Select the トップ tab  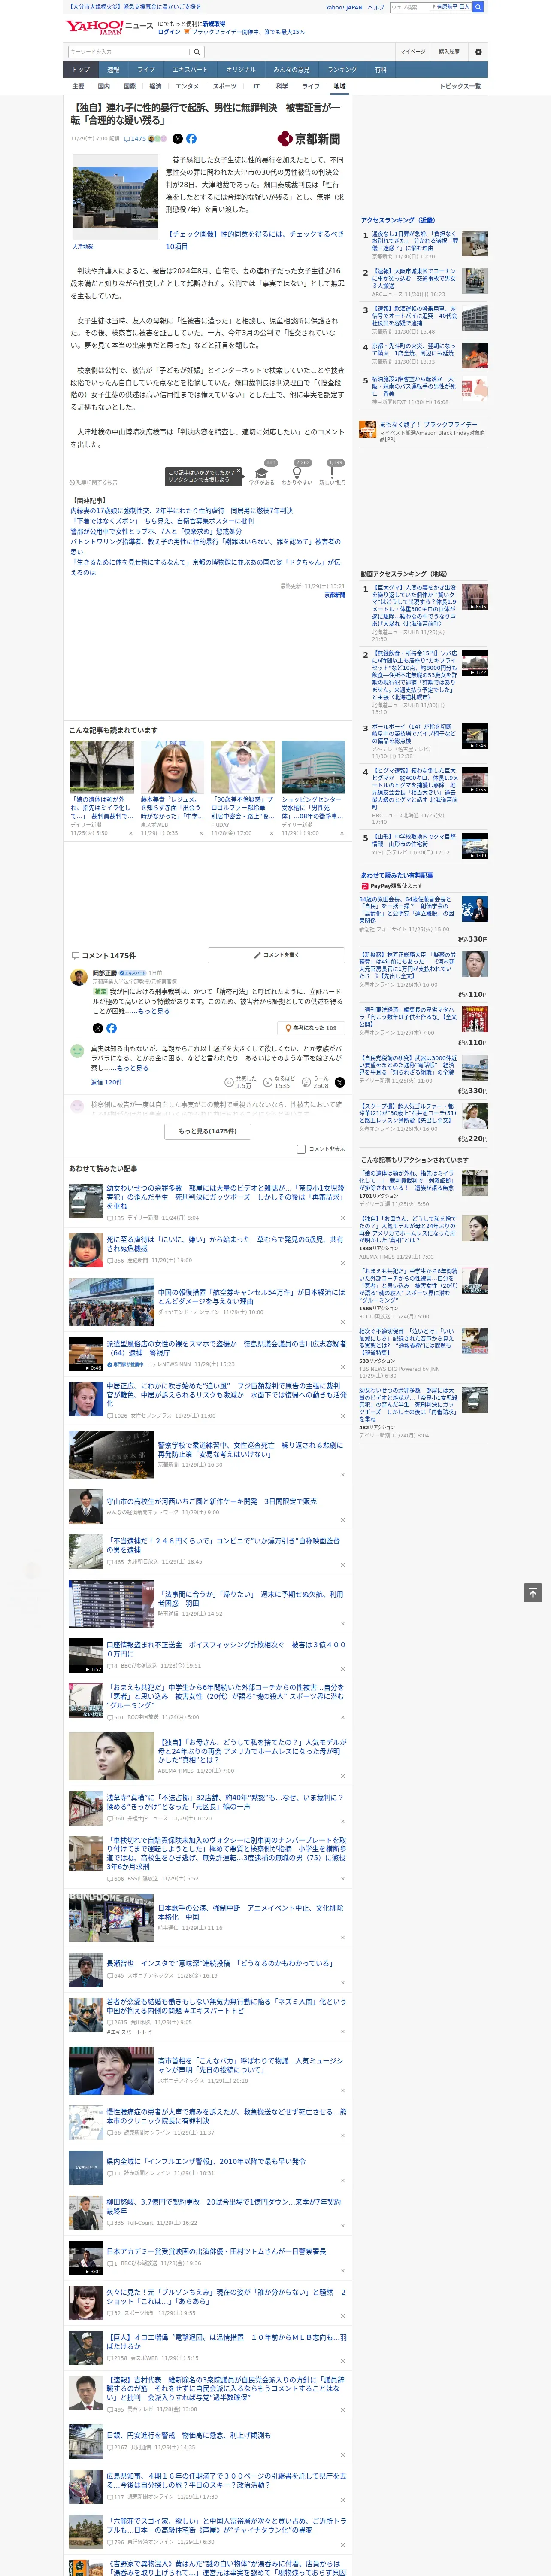pos(81,70)
